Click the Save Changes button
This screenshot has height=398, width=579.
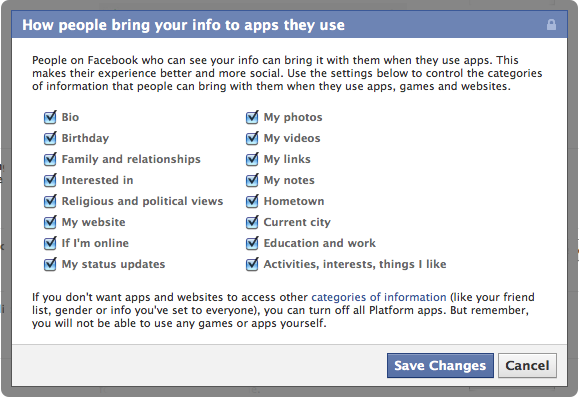pos(440,366)
